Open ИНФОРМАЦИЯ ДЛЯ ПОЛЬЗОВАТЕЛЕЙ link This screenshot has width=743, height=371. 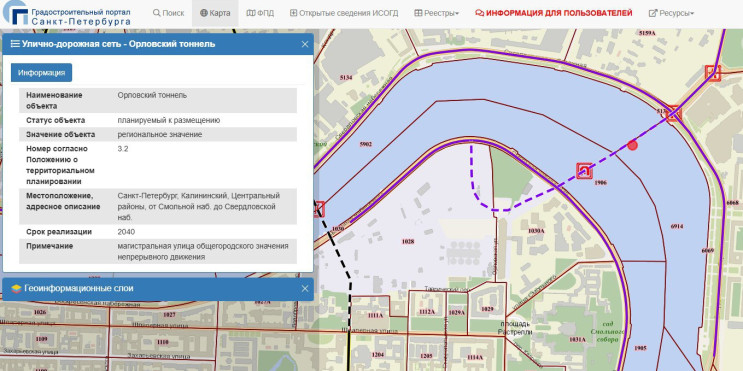[553, 13]
